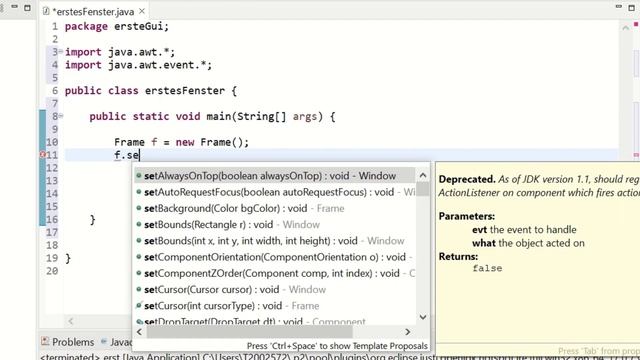Collapse the import section at line 3
The height and width of the screenshot is (360, 640).
(60, 51)
